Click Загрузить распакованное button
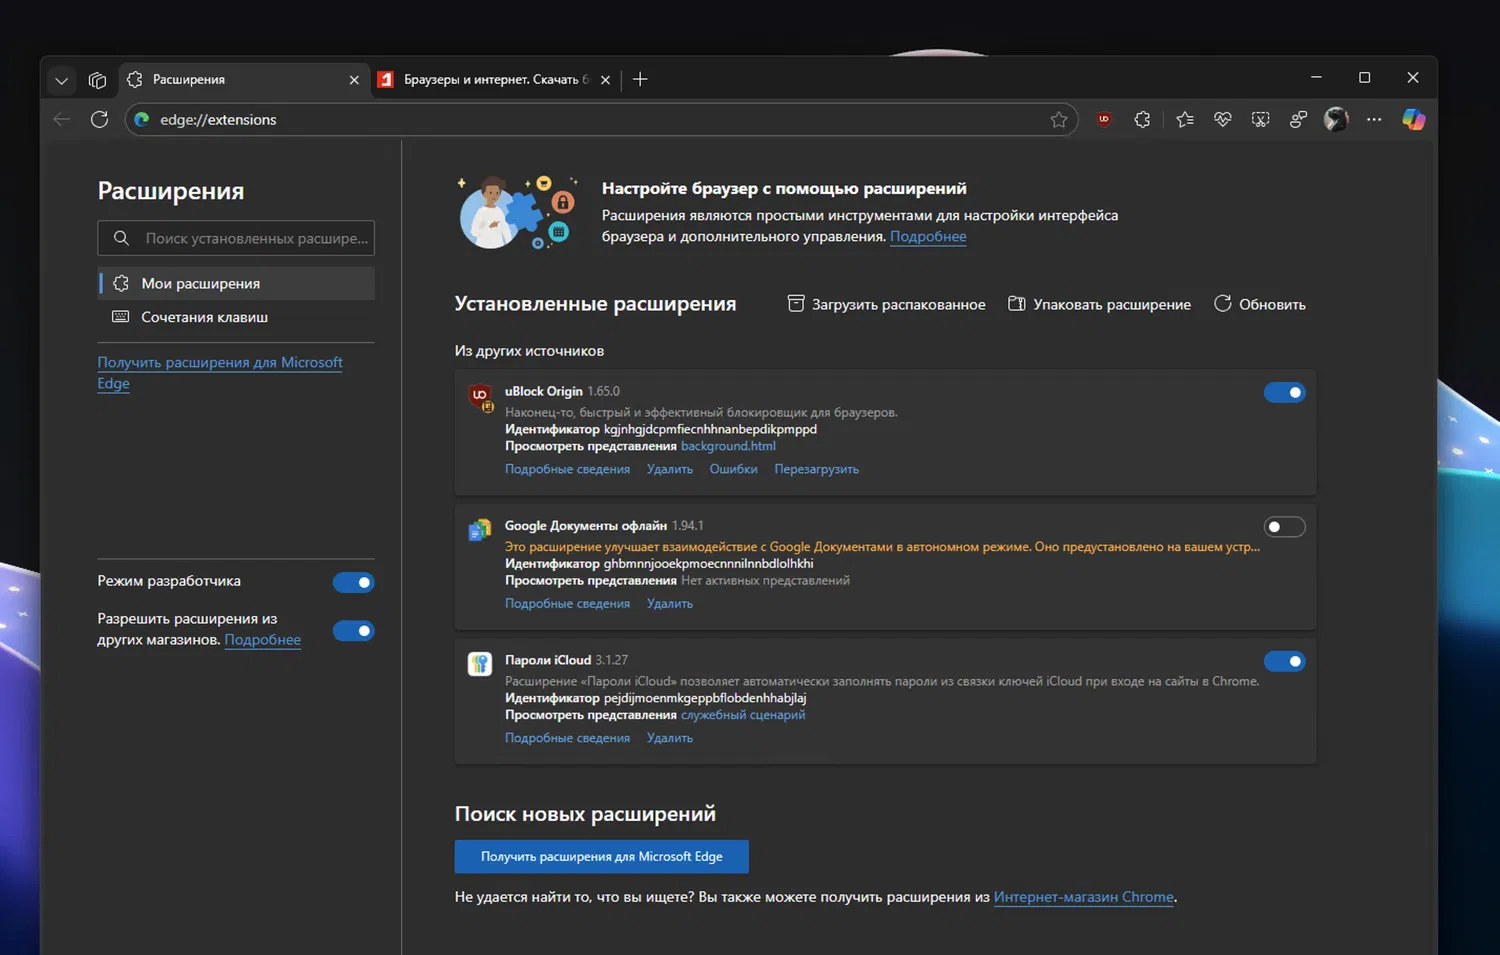 [x=886, y=304]
